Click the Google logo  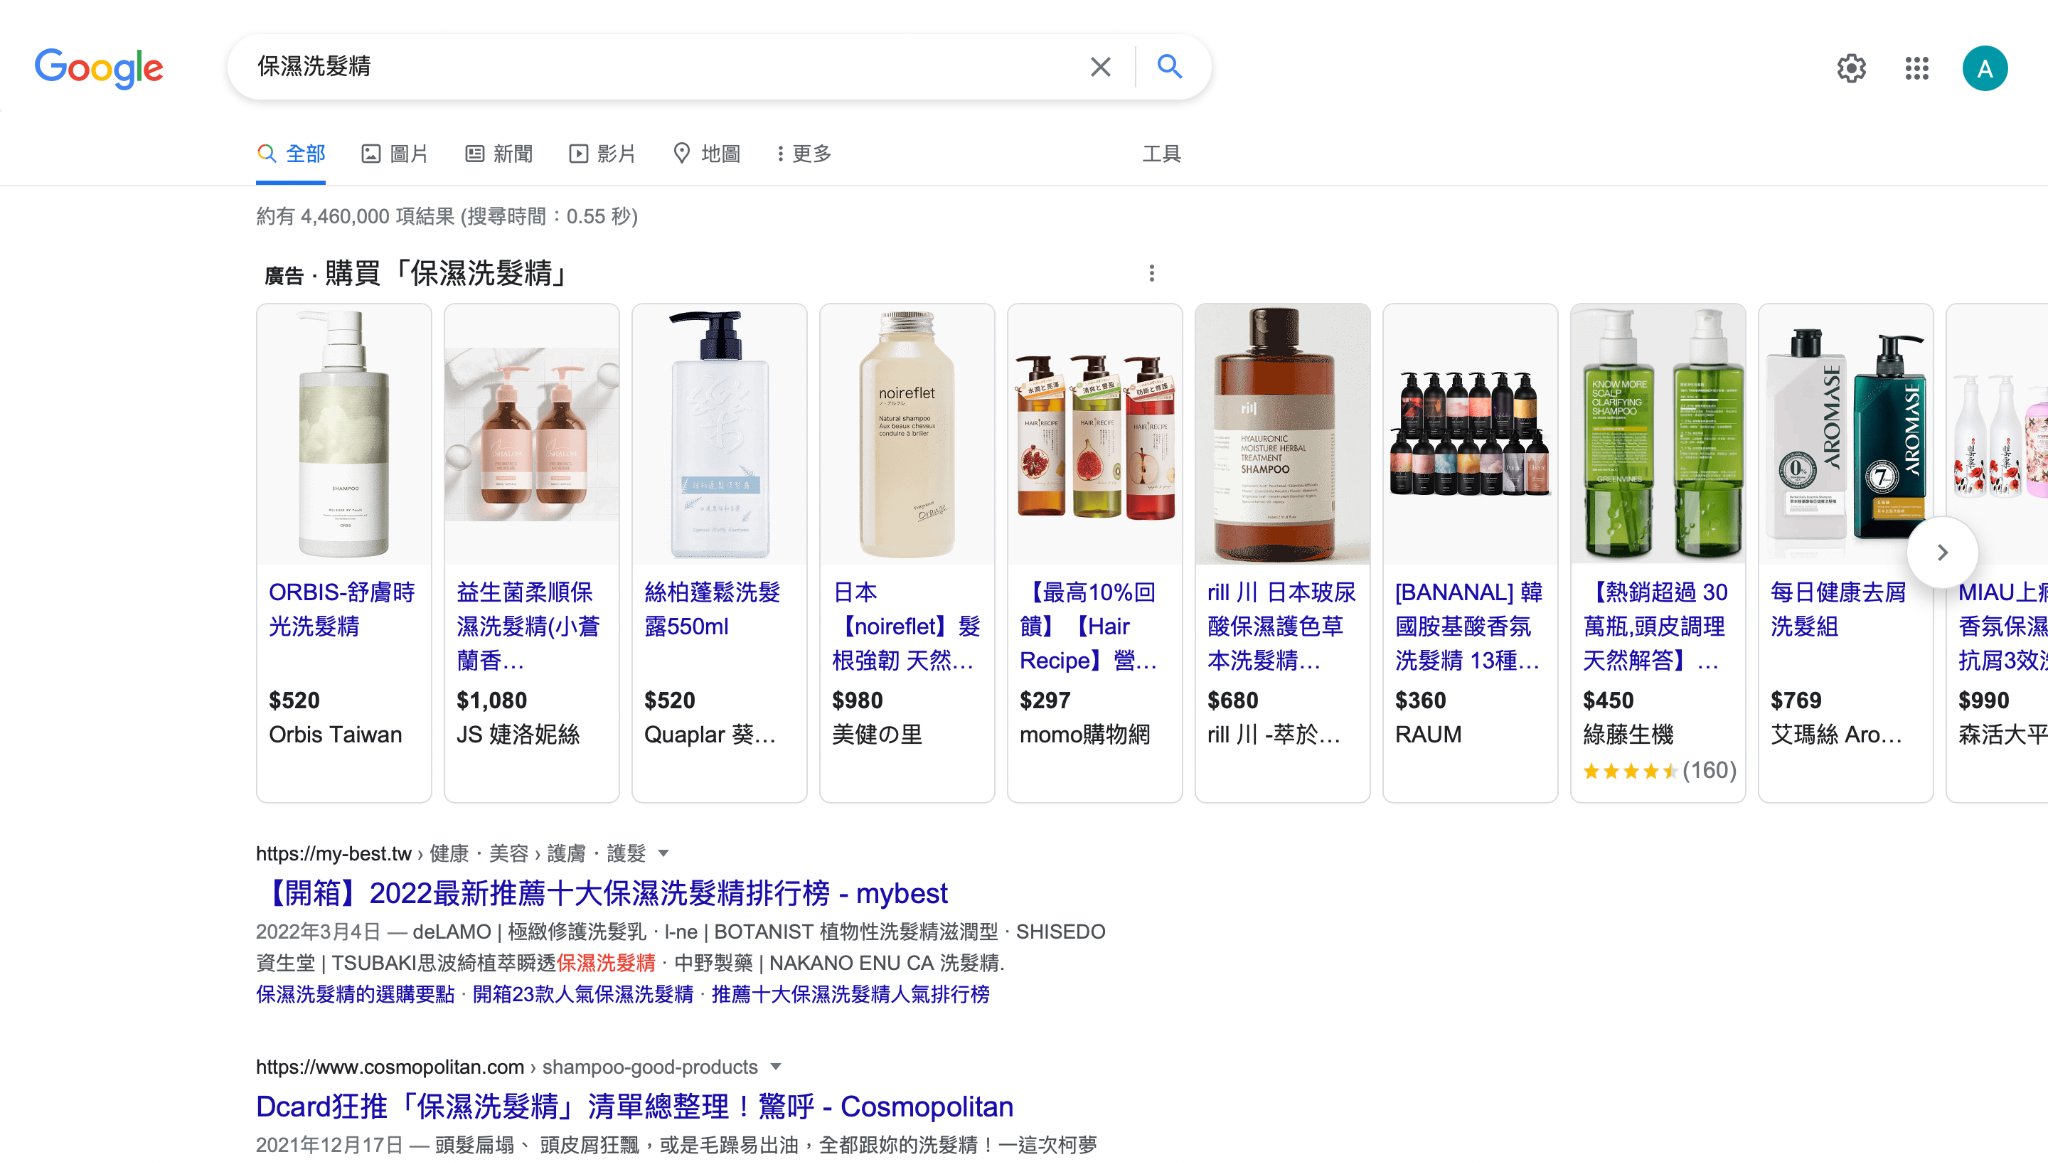tap(99, 68)
